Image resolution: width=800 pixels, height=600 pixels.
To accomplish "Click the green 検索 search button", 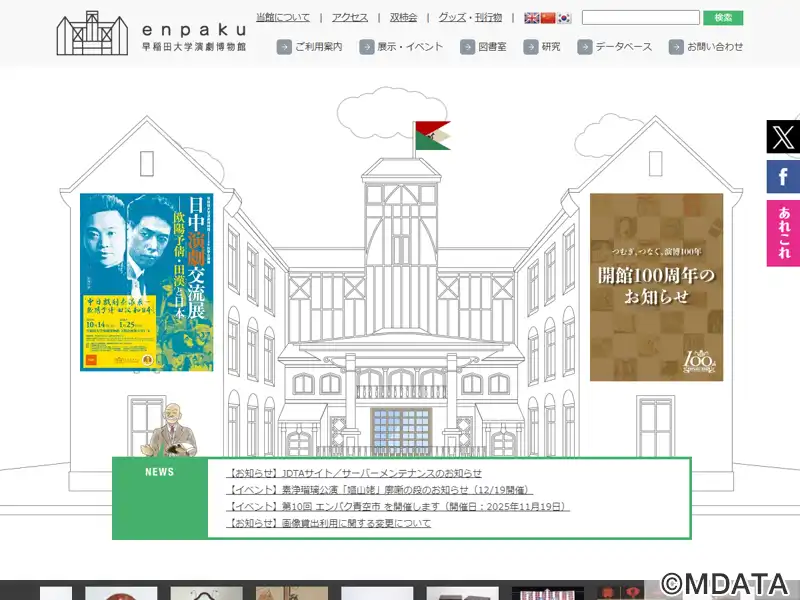I will [x=723, y=18].
